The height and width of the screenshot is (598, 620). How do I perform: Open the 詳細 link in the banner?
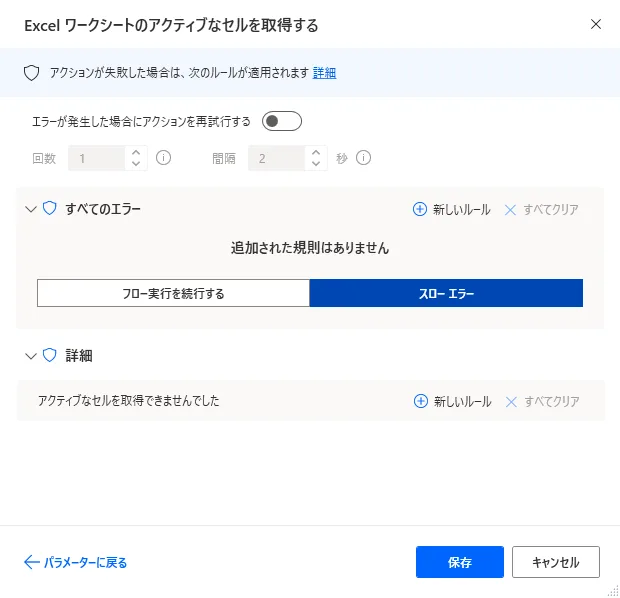(x=324, y=73)
